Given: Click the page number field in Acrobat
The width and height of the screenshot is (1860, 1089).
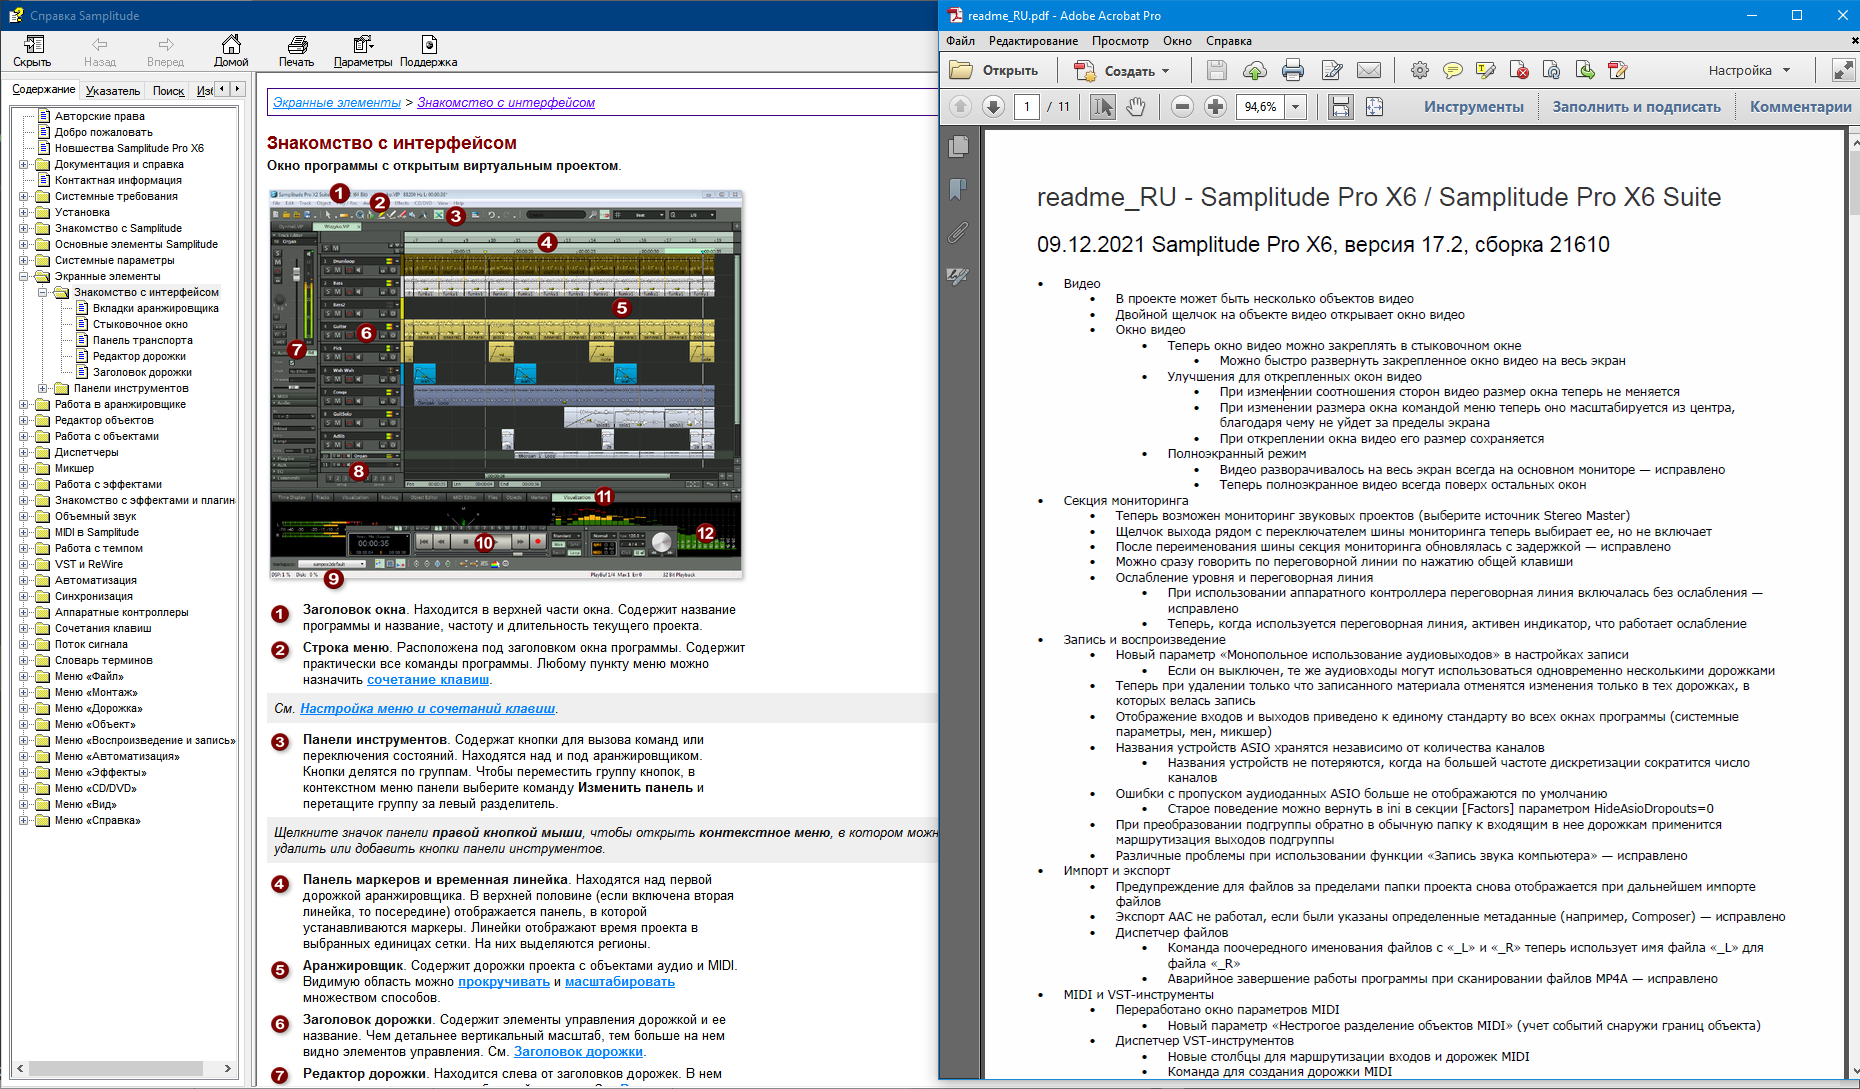Looking at the screenshot, I should coord(1027,107).
